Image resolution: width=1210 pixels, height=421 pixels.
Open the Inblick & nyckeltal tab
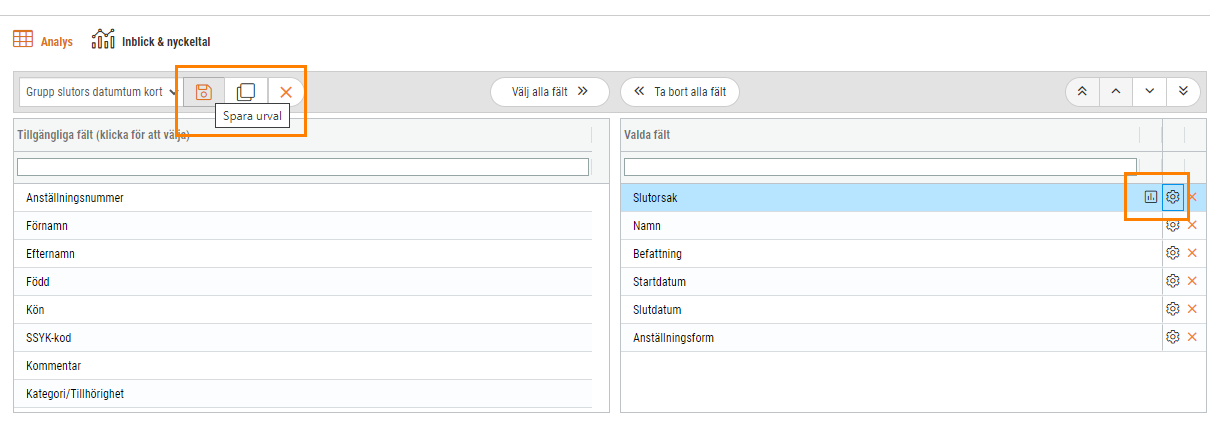coord(151,41)
